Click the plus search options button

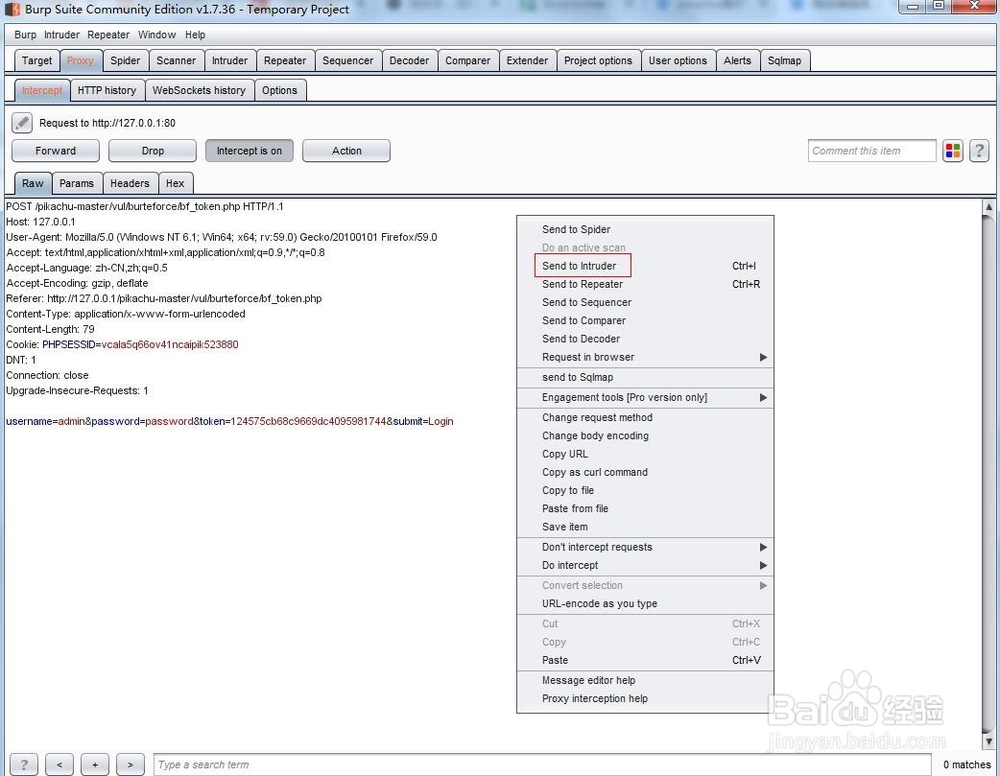tap(95, 765)
